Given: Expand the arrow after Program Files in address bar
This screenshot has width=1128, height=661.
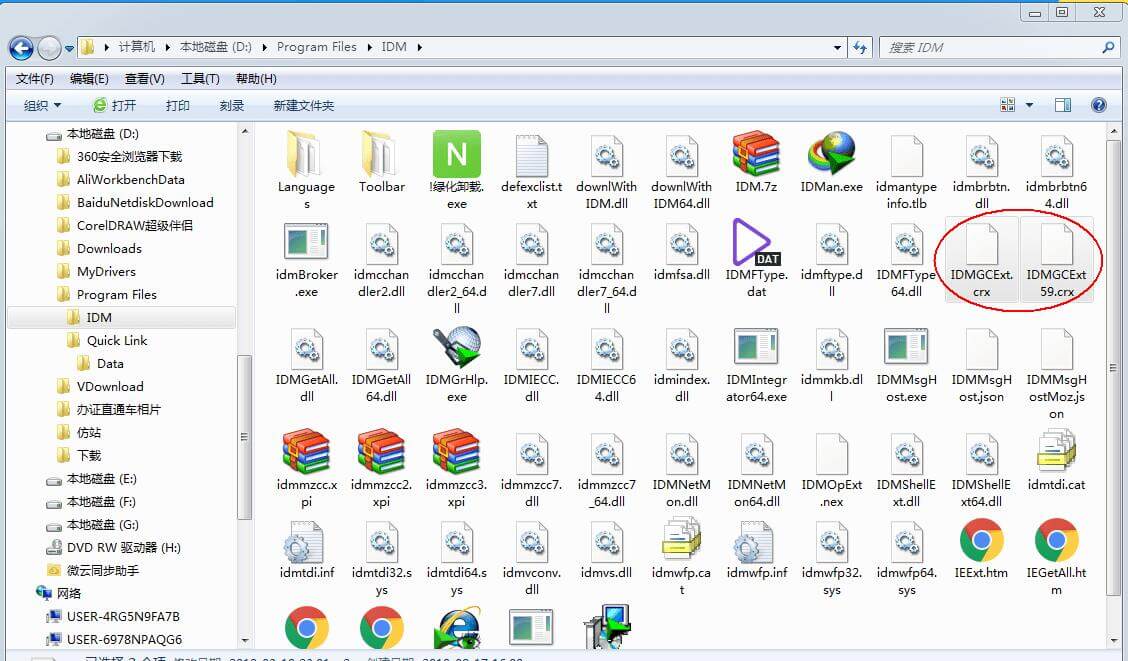Looking at the screenshot, I should coord(369,47).
